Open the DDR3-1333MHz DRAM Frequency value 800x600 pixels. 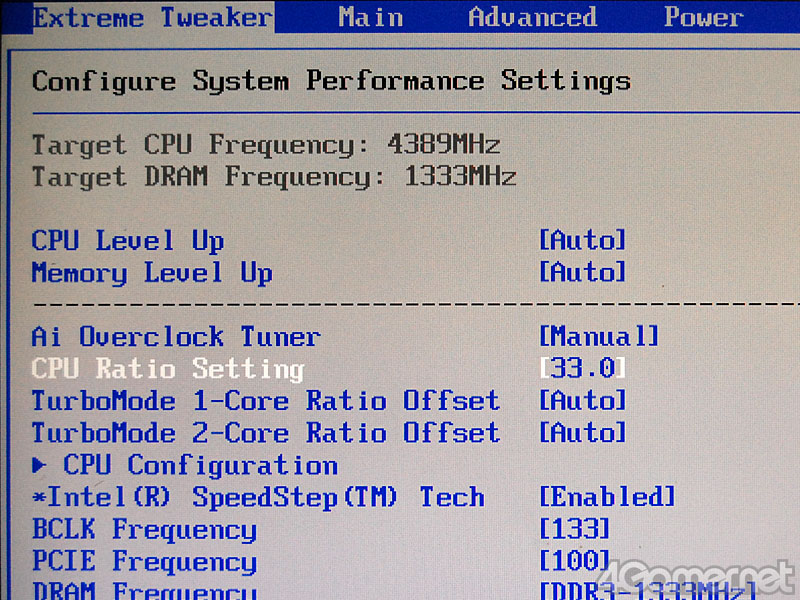pyautogui.click(x=648, y=590)
